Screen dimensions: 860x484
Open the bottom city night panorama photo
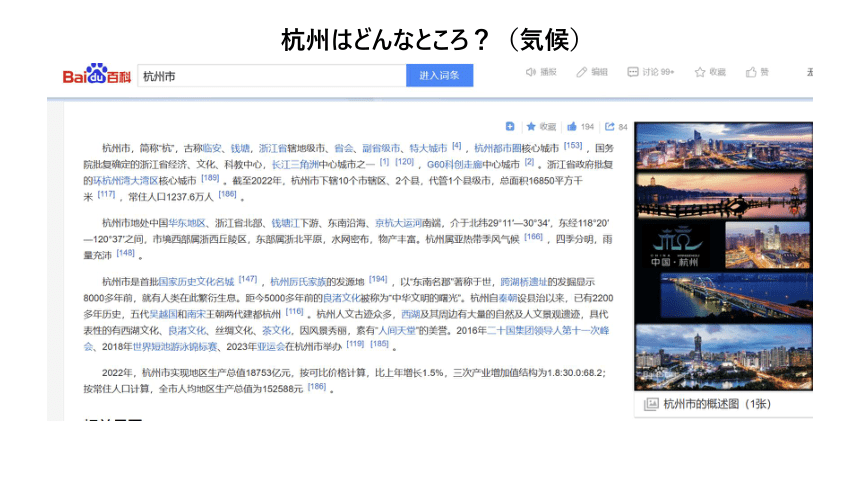(x=723, y=357)
